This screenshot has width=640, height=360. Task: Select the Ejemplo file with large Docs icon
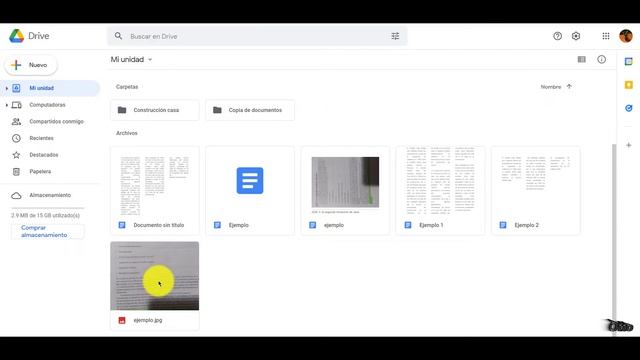pyautogui.click(x=250, y=191)
